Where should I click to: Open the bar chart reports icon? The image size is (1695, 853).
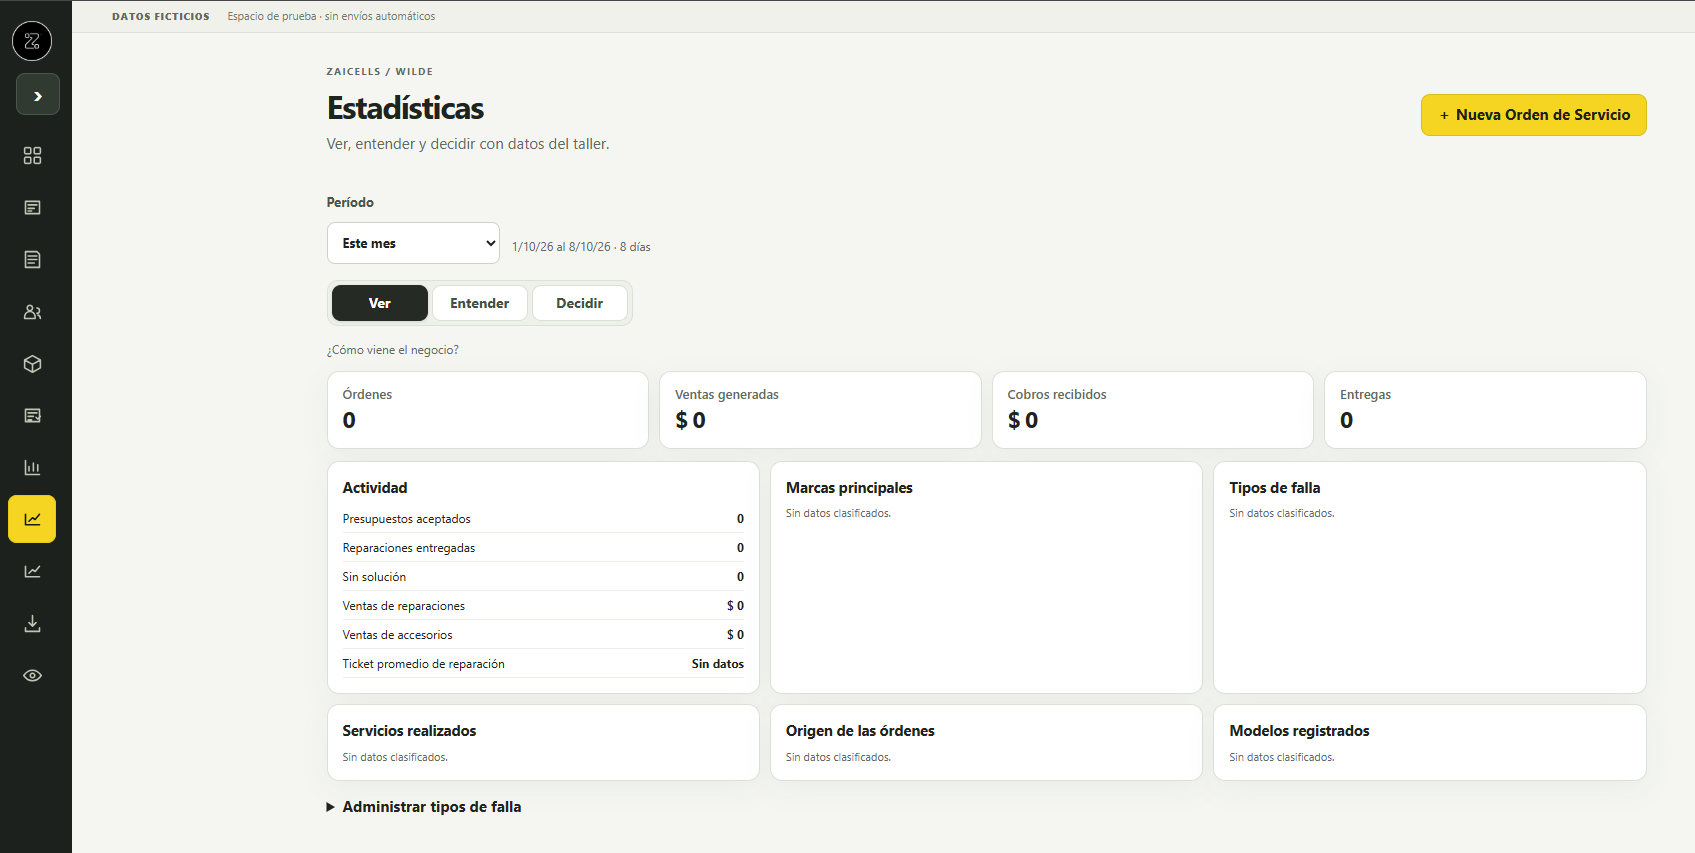click(x=32, y=468)
